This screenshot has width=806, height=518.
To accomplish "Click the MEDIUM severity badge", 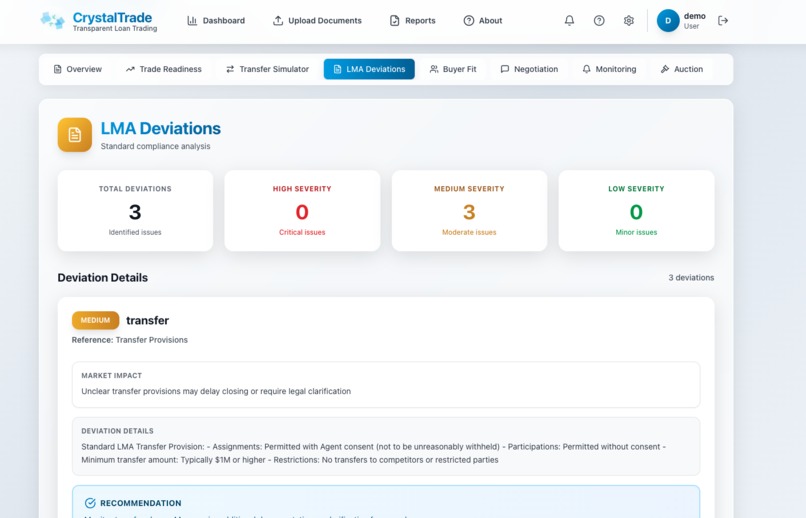I will point(95,320).
